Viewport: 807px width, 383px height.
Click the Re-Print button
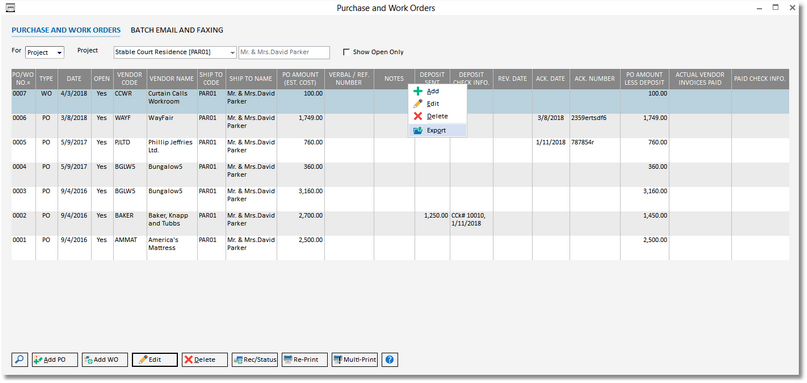pos(305,360)
